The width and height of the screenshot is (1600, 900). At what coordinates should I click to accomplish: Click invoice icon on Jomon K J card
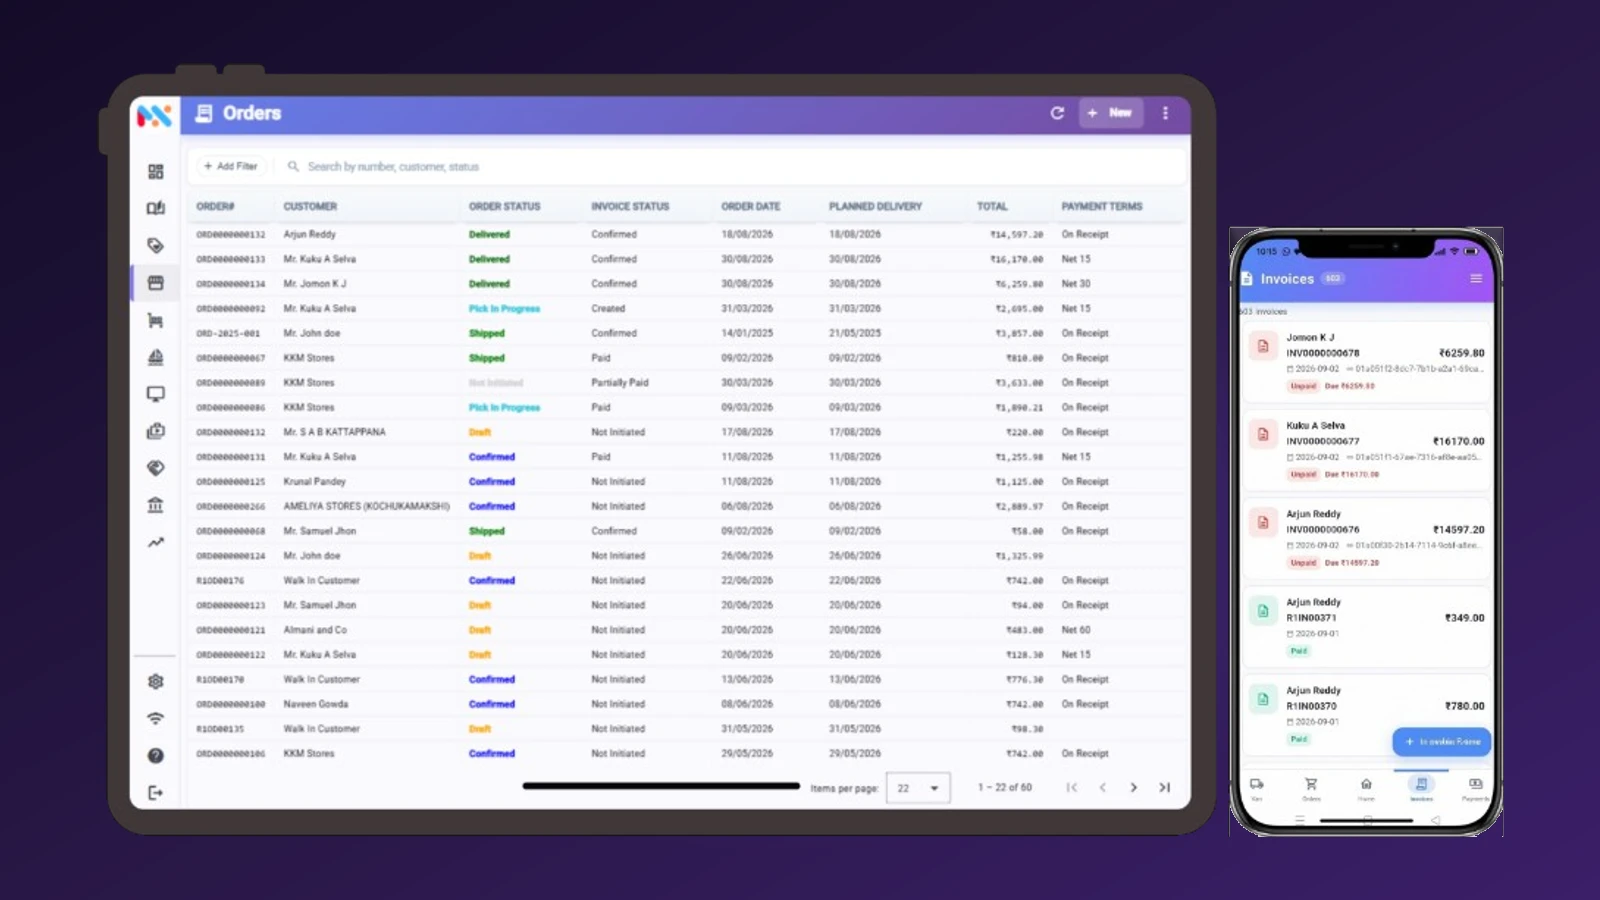click(1263, 346)
